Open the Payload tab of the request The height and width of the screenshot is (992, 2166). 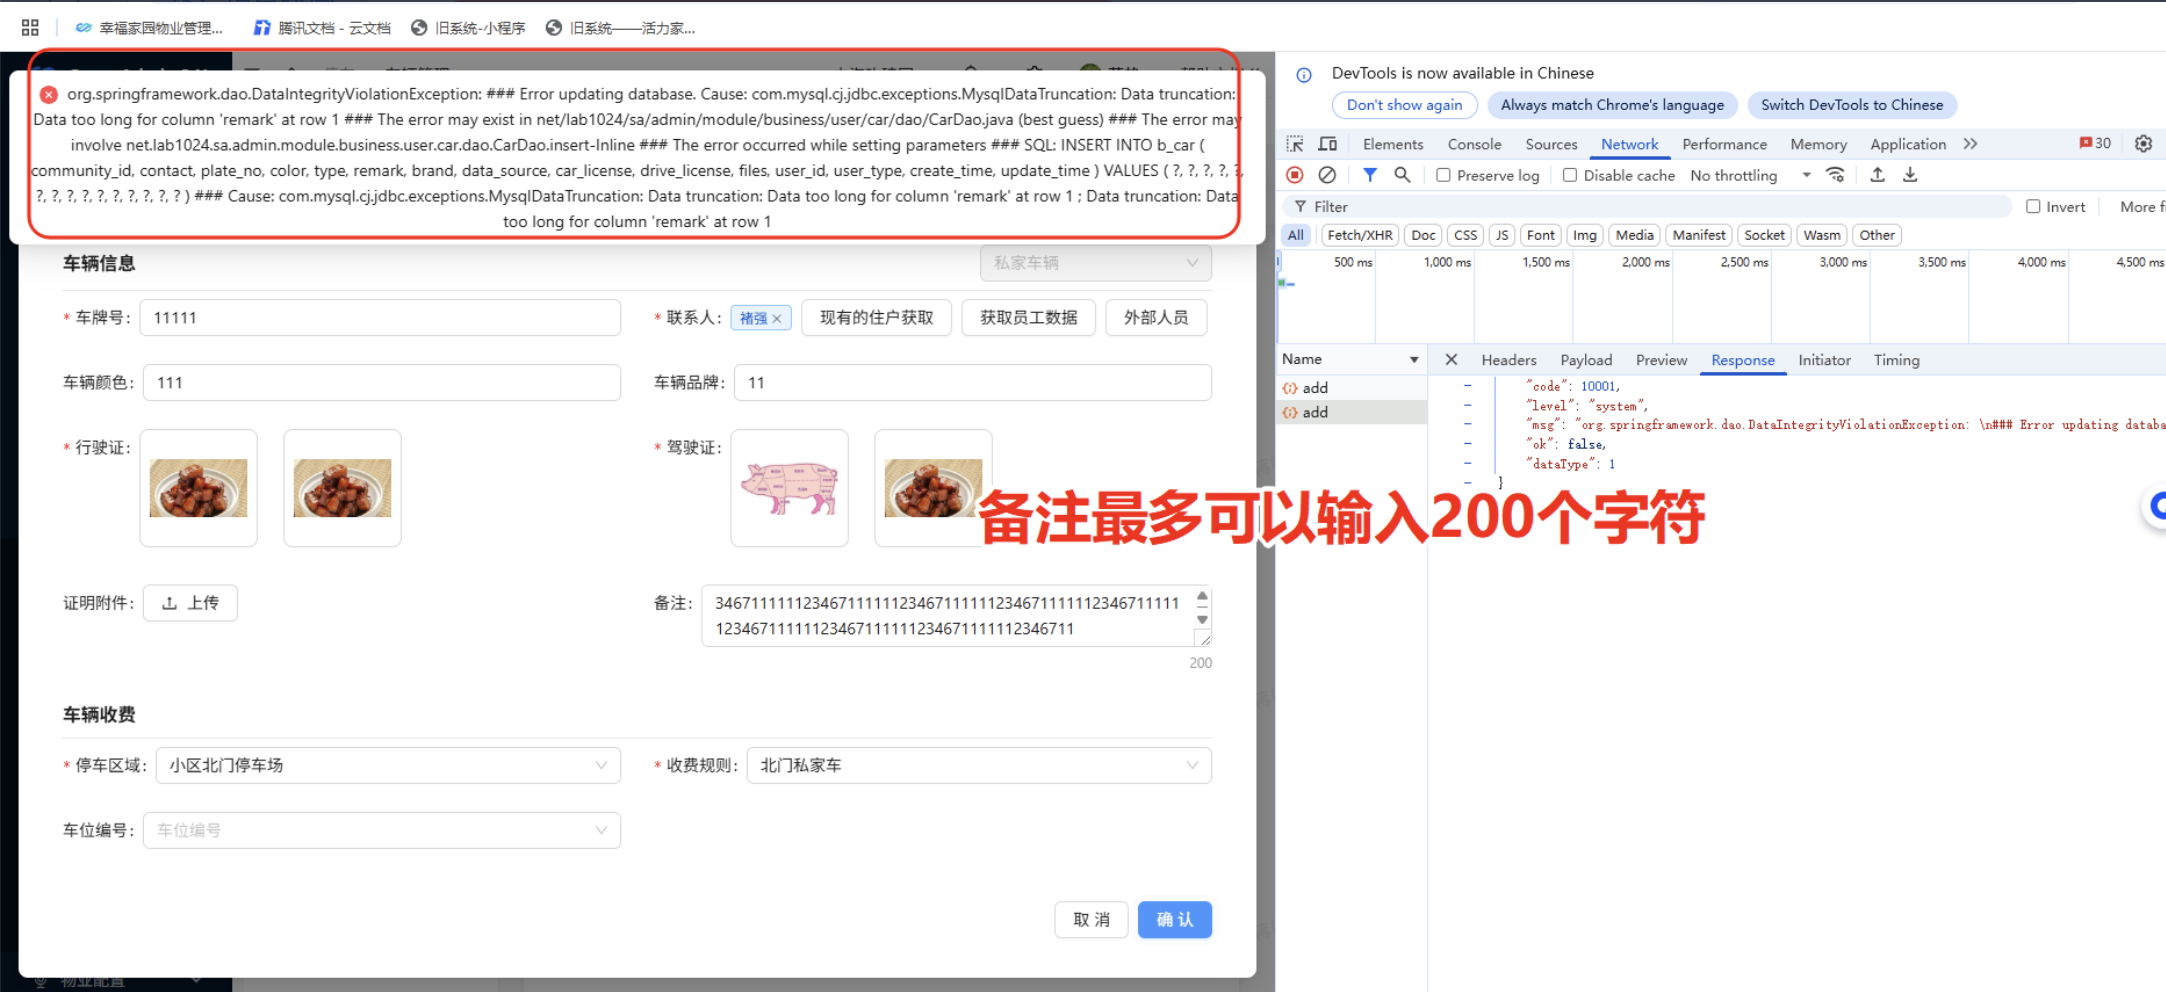click(1586, 360)
